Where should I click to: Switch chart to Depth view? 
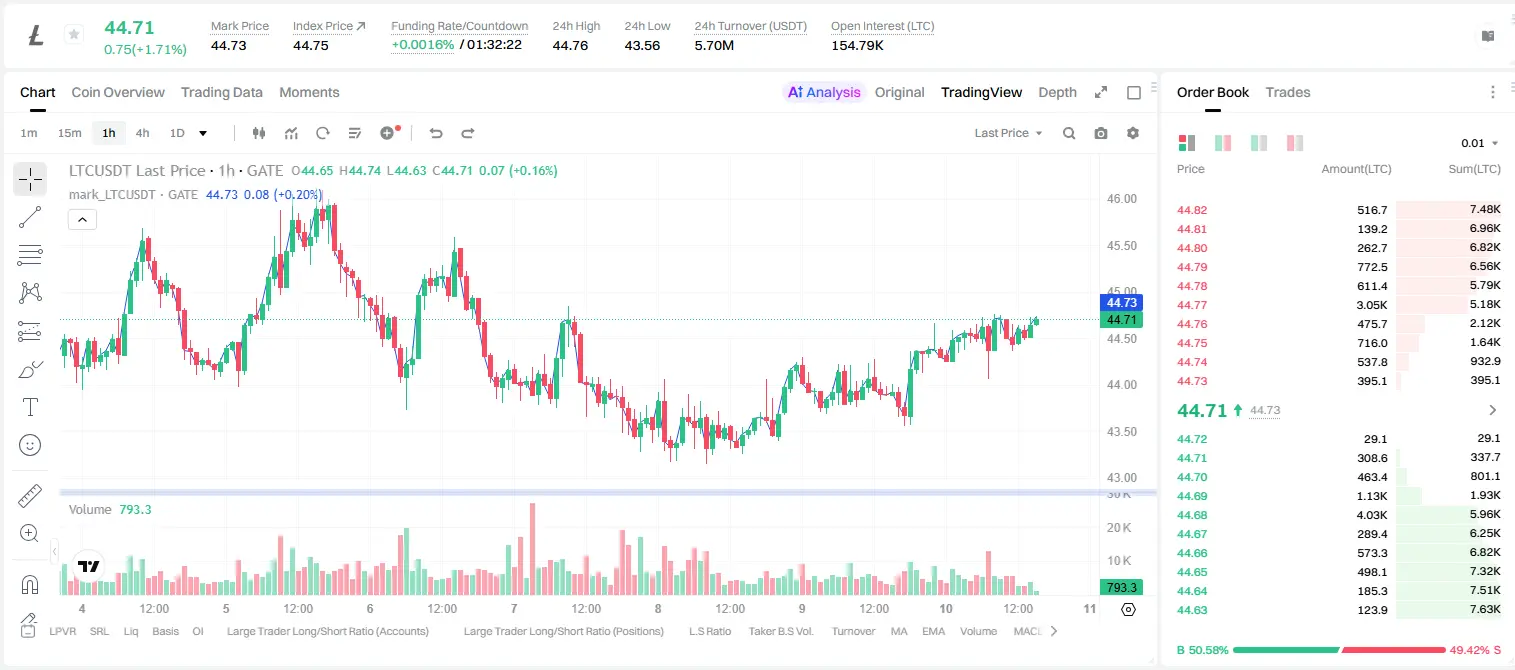click(x=1057, y=92)
